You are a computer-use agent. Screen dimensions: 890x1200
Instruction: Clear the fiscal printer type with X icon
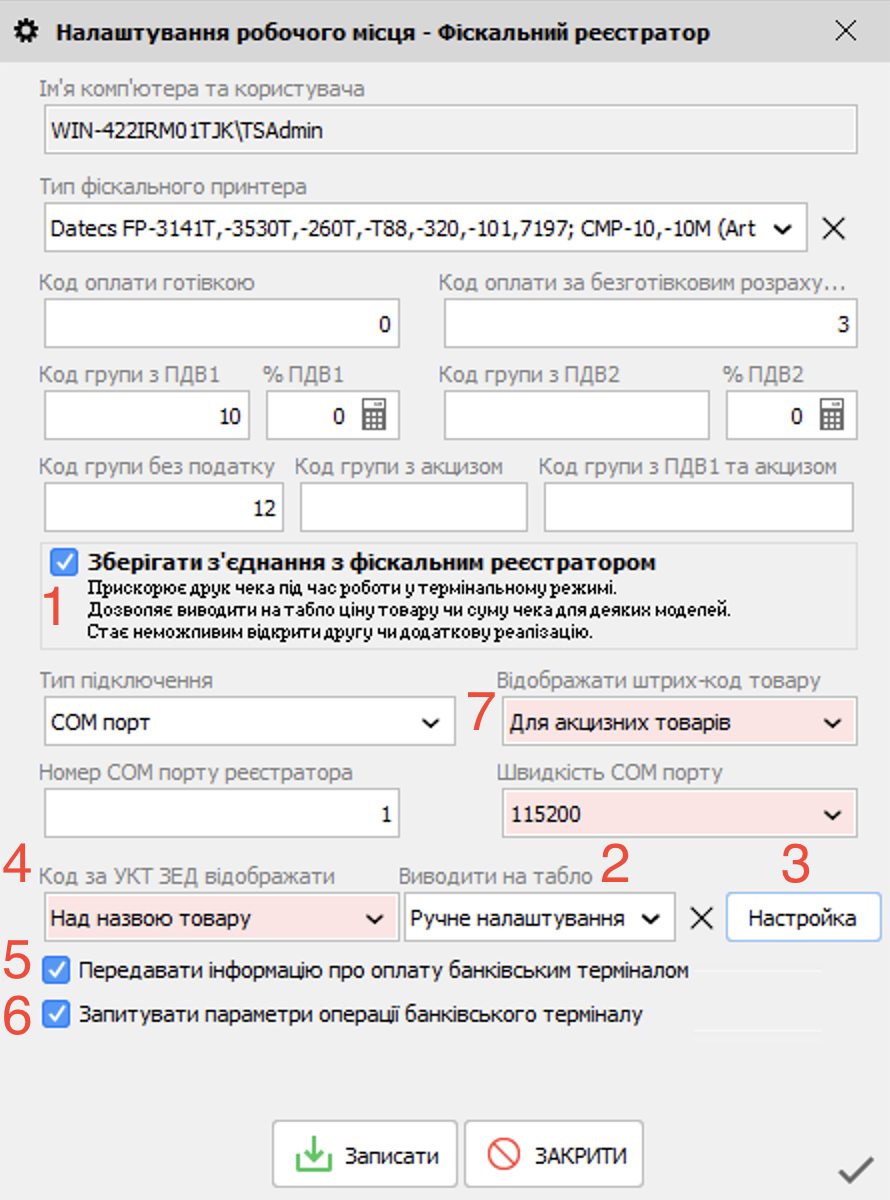pyautogui.click(x=833, y=229)
